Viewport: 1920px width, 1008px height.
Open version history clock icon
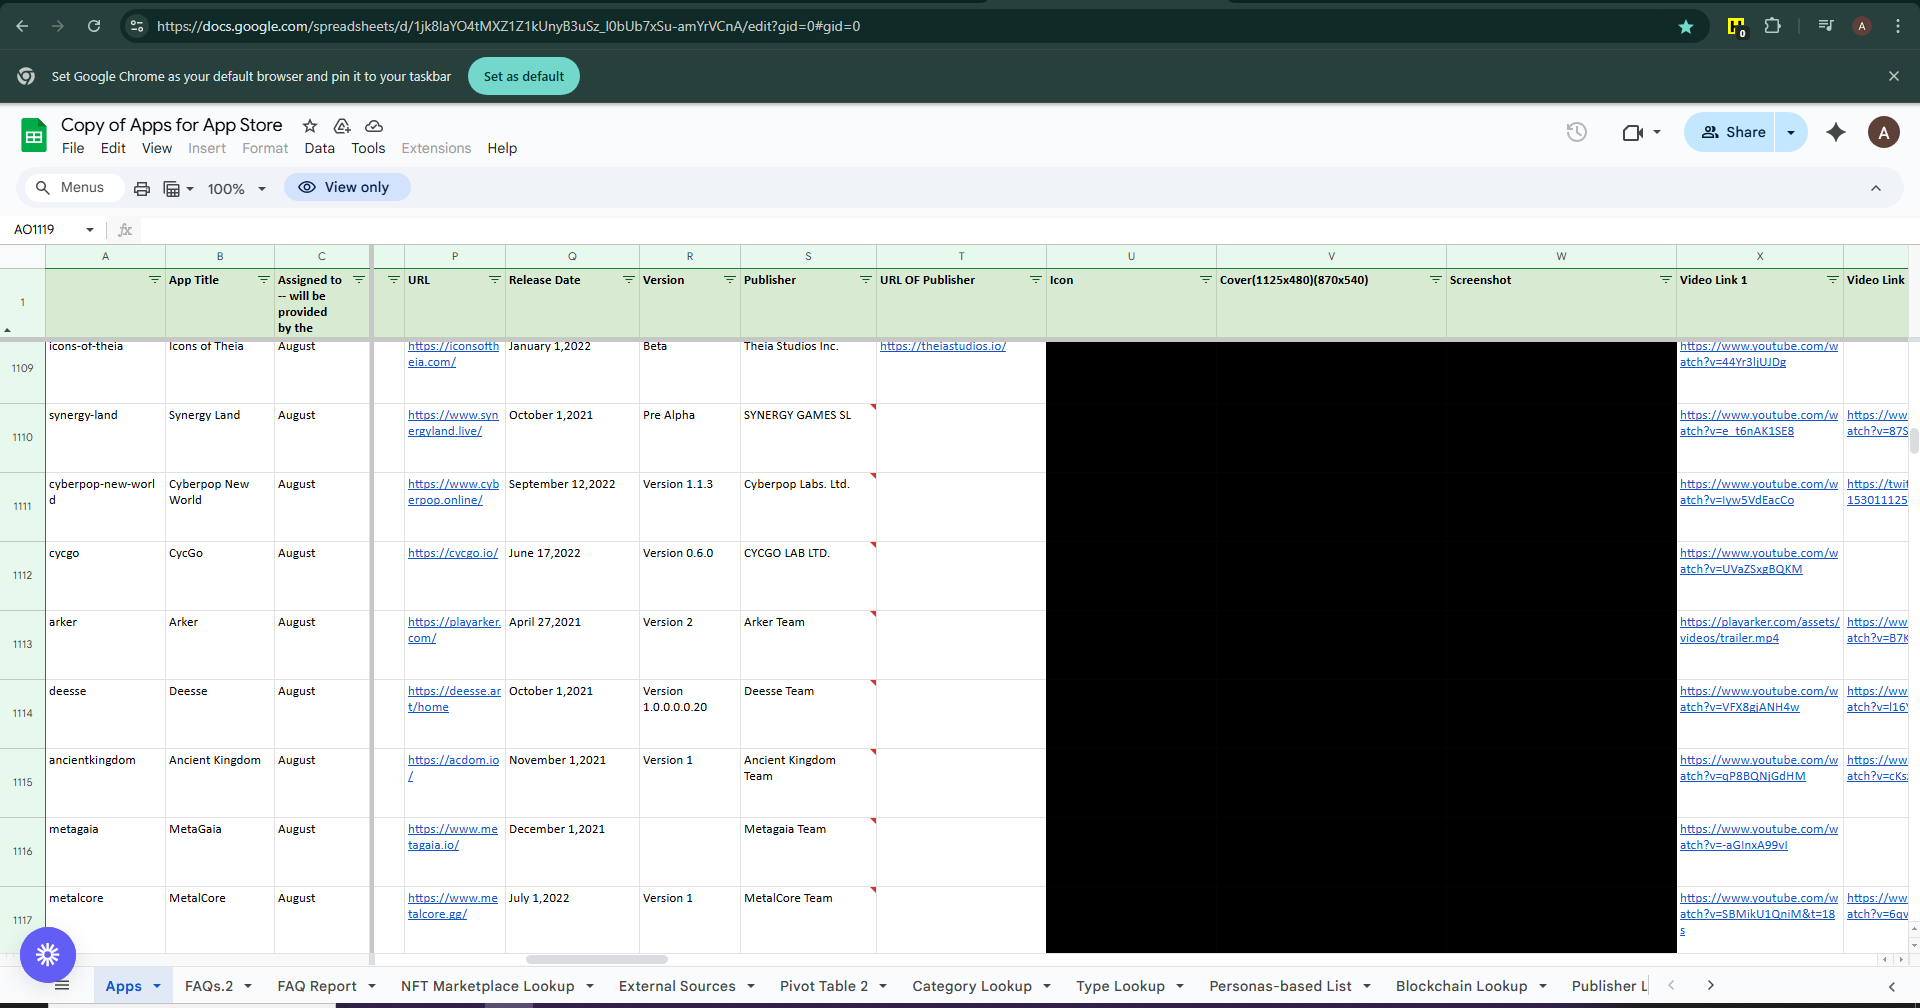pos(1576,132)
